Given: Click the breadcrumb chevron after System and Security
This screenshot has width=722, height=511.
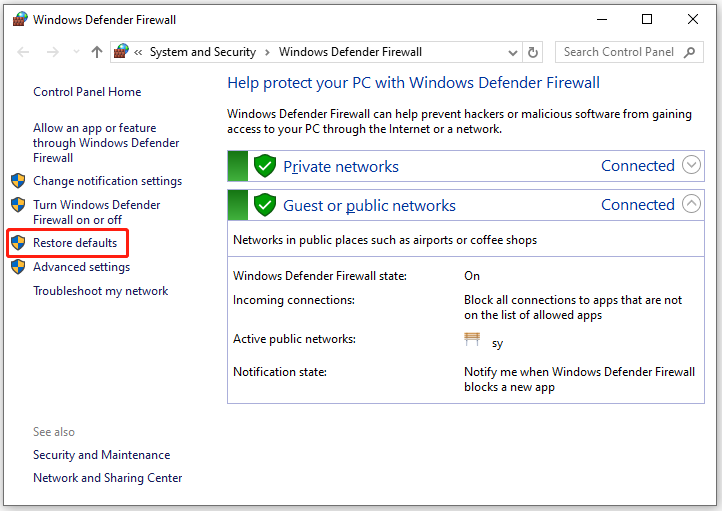Looking at the screenshot, I should [x=267, y=52].
